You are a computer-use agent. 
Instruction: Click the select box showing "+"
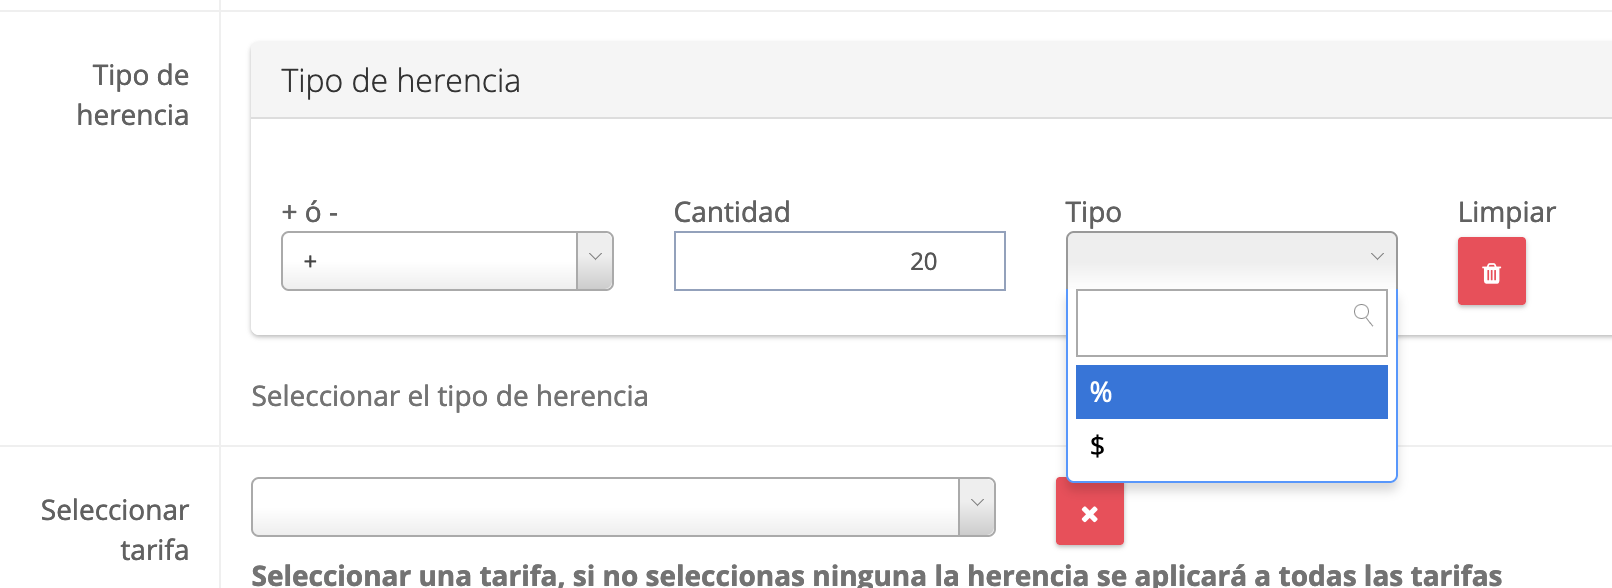coord(430,261)
